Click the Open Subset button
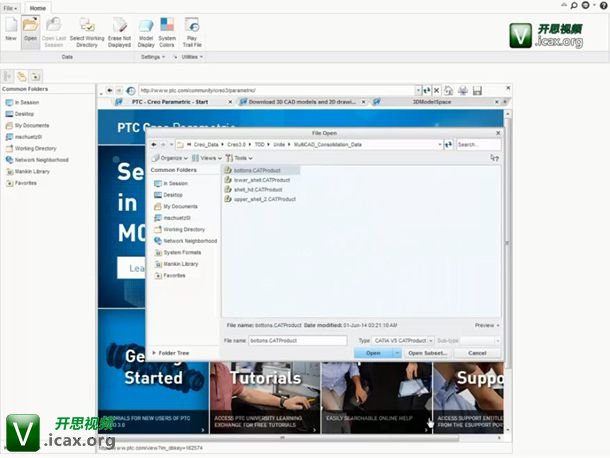Screen dimensions: 610x458 pos(427,353)
